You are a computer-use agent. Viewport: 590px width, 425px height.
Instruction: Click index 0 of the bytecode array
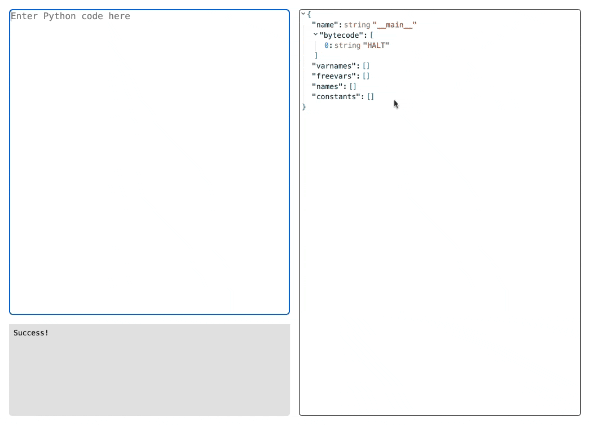(327, 46)
